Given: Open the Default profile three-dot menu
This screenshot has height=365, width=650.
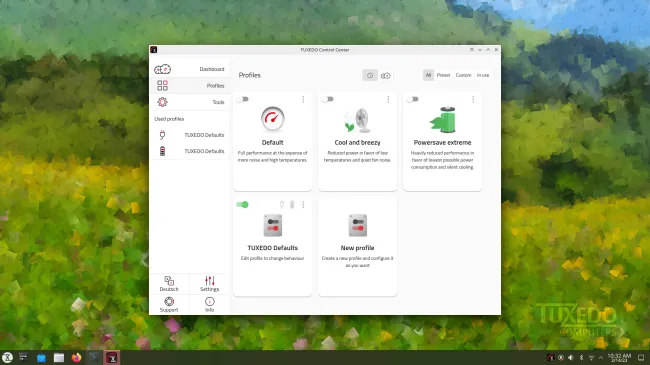Looking at the screenshot, I should tap(303, 99).
